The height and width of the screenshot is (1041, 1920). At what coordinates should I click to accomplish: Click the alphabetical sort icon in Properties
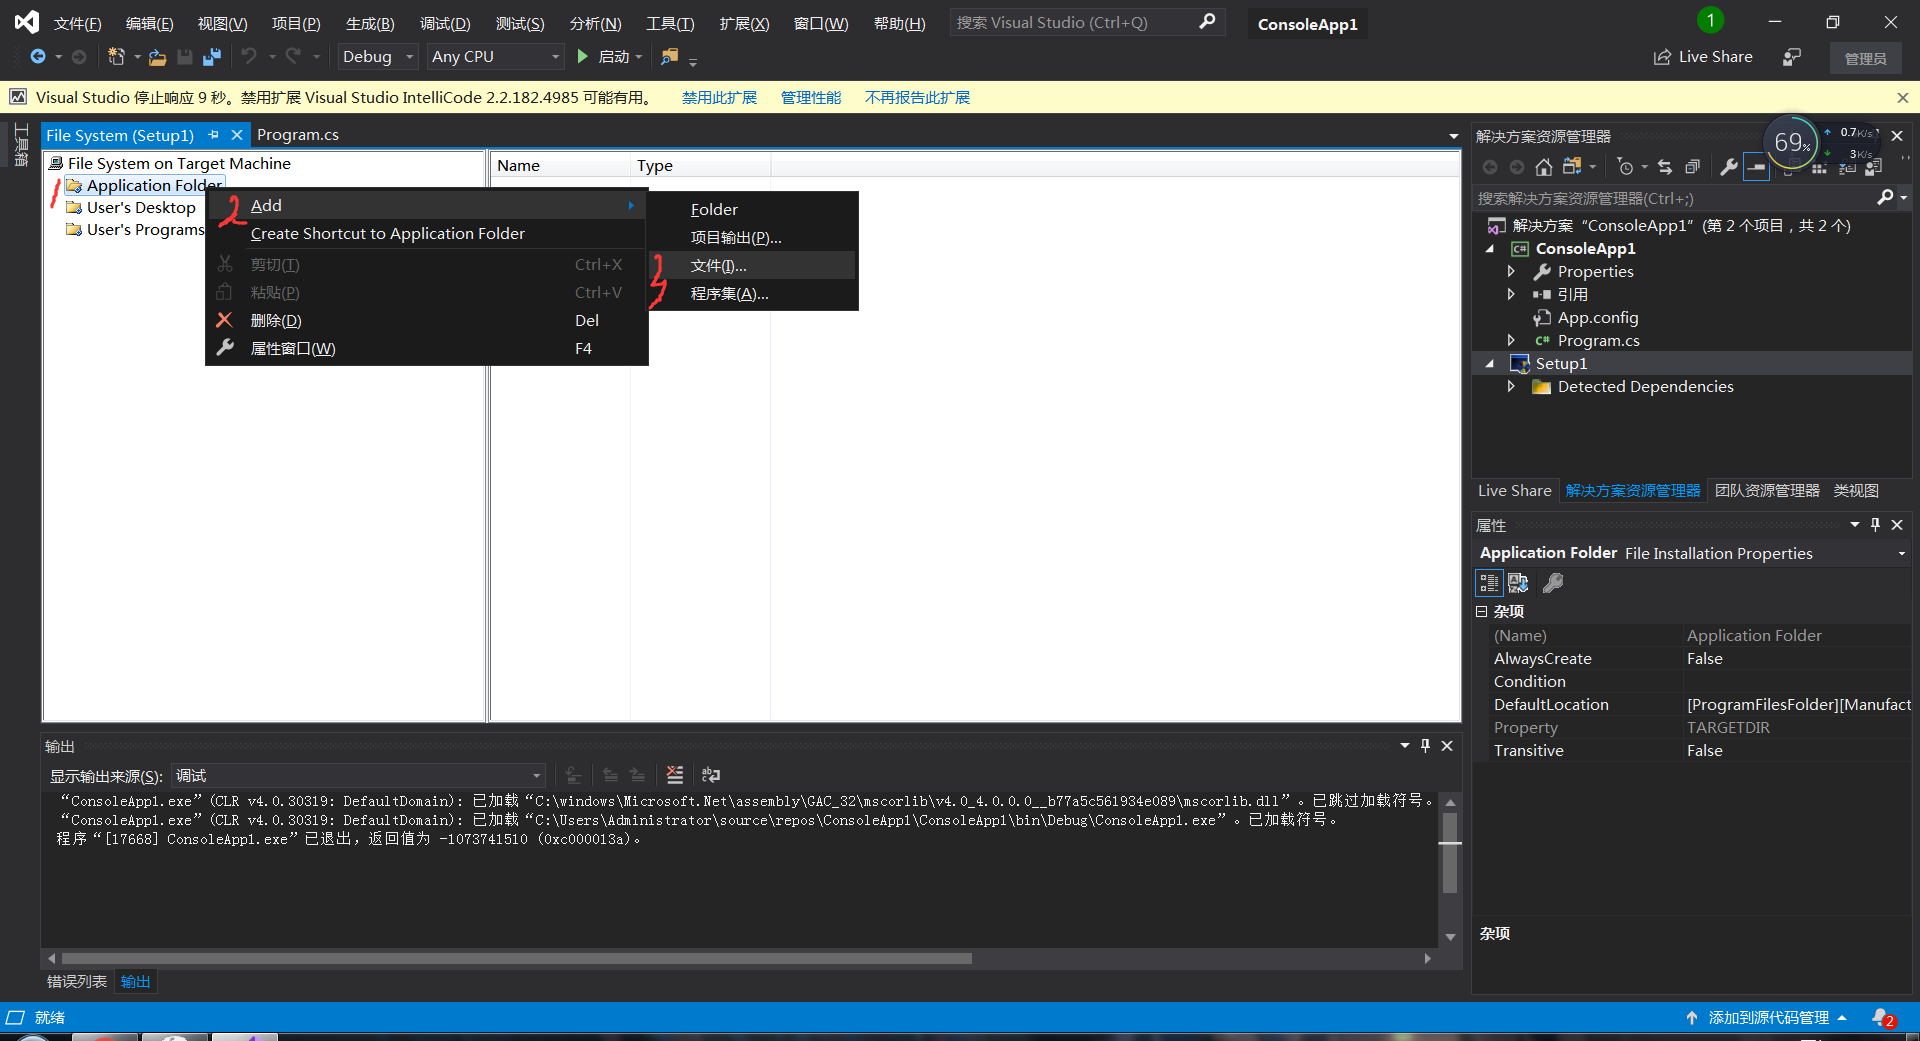tap(1518, 583)
